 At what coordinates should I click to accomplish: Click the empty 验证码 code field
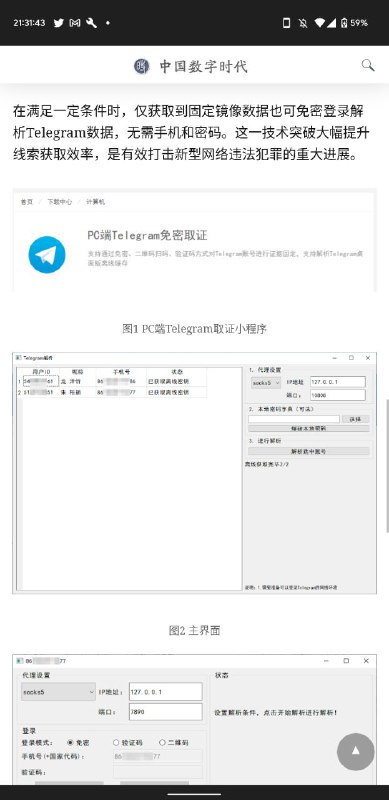157,772
